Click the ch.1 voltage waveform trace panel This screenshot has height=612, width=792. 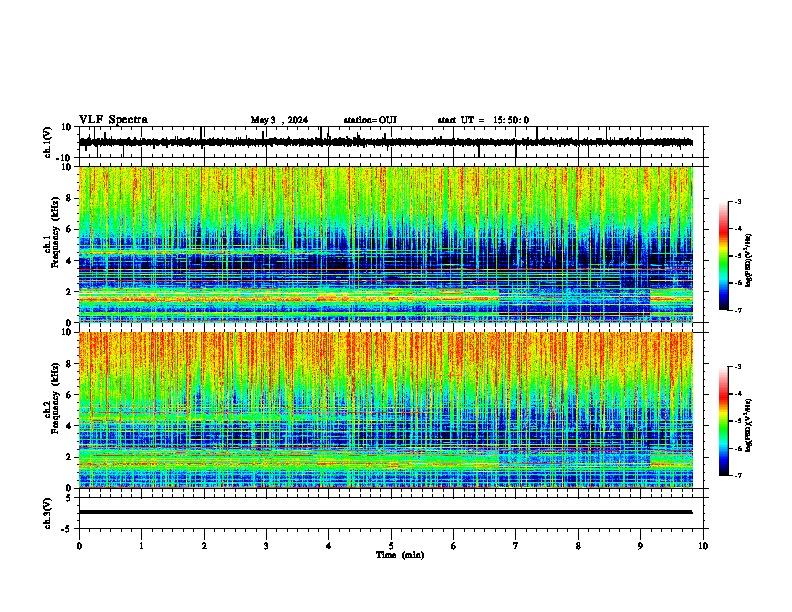393,142
